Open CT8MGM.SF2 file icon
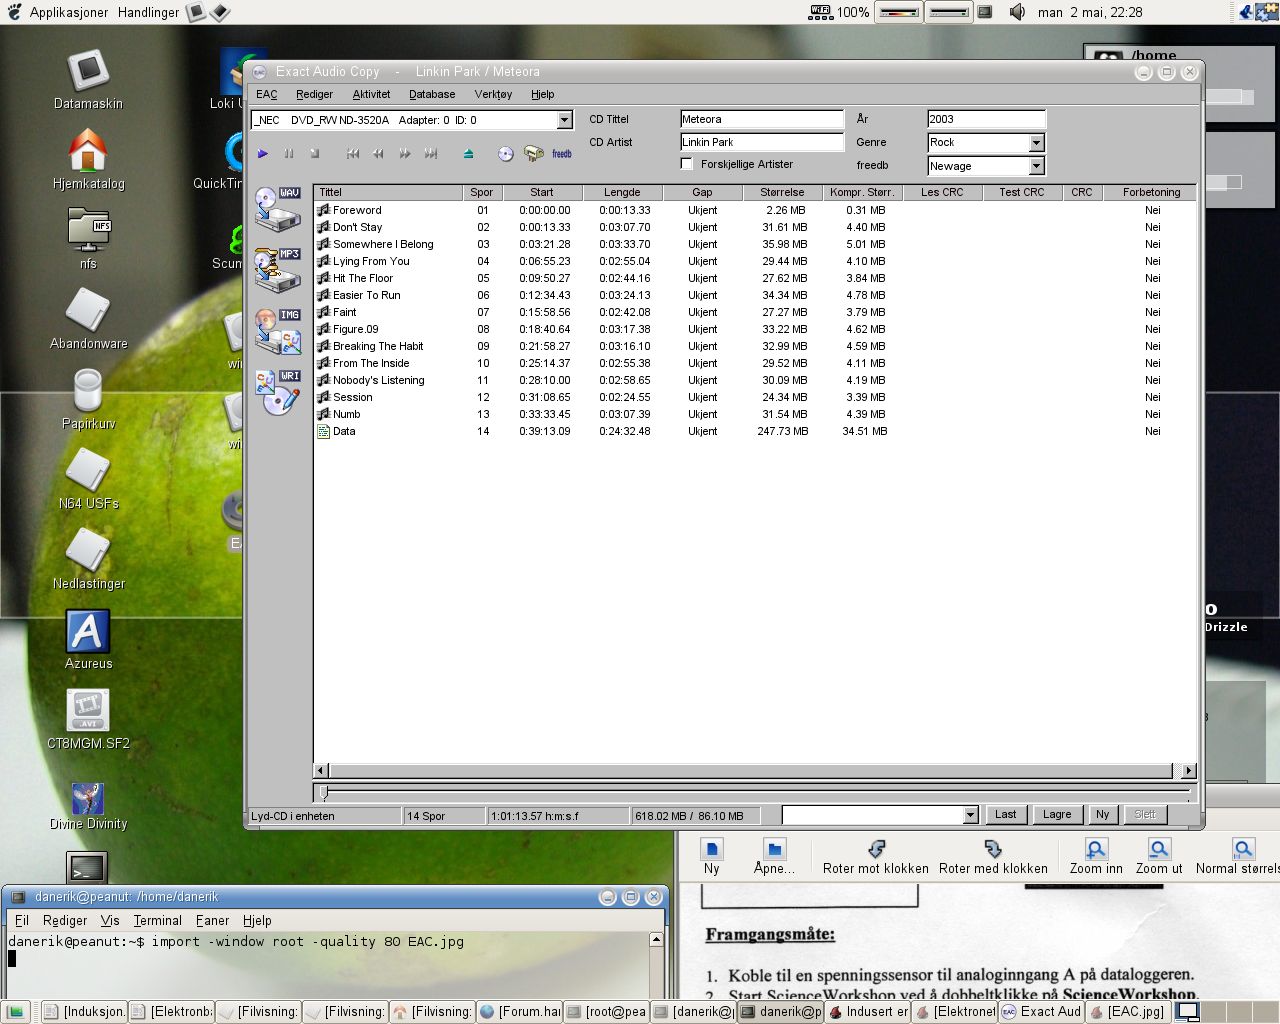 88,720
